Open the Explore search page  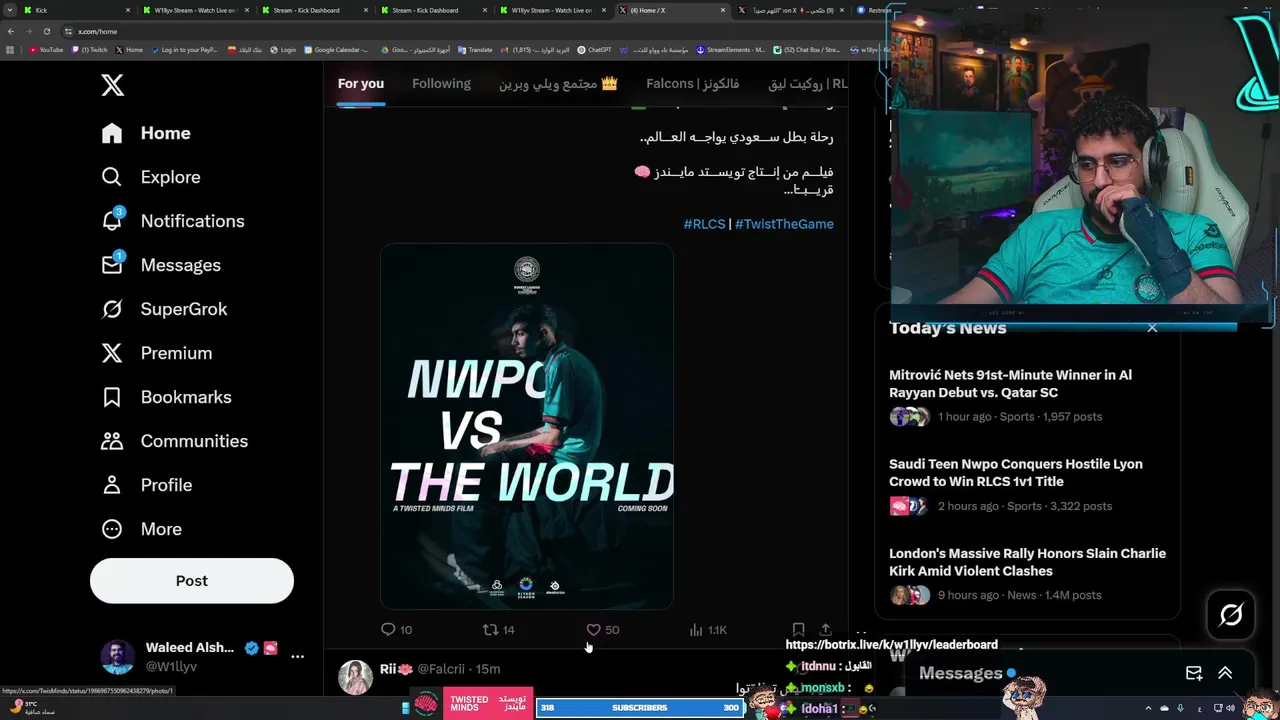[x=151, y=177]
